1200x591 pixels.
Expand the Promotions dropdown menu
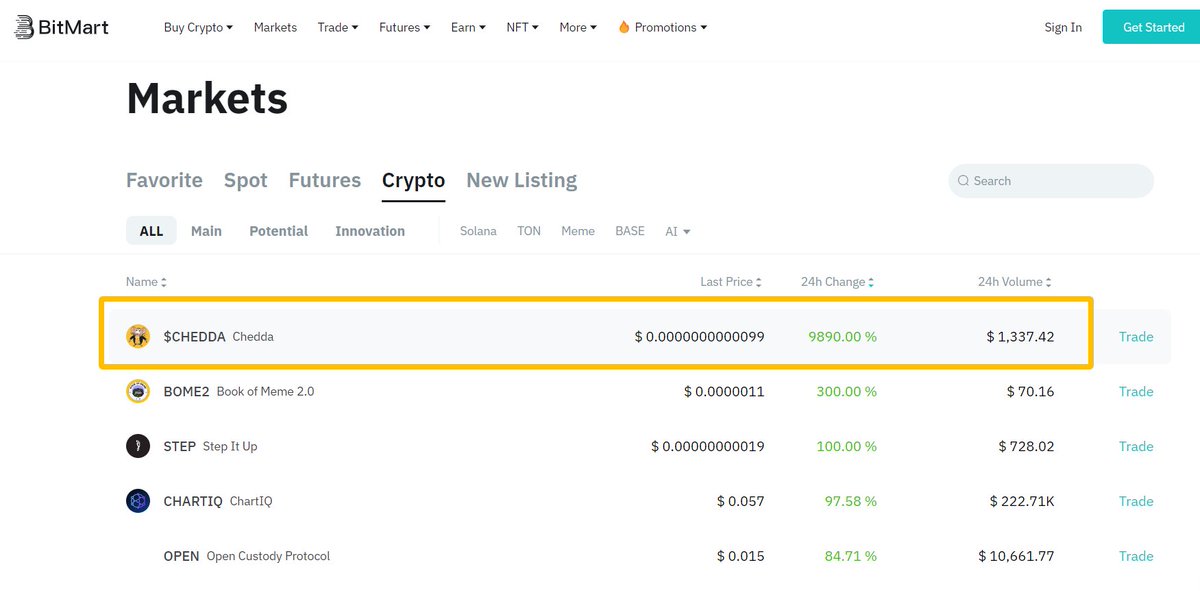(662, 27)
